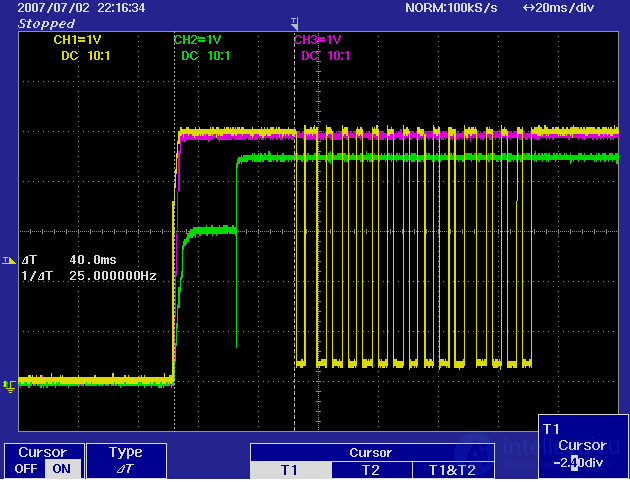Click the magenta DC 10:1 text

tap(326, 56)
